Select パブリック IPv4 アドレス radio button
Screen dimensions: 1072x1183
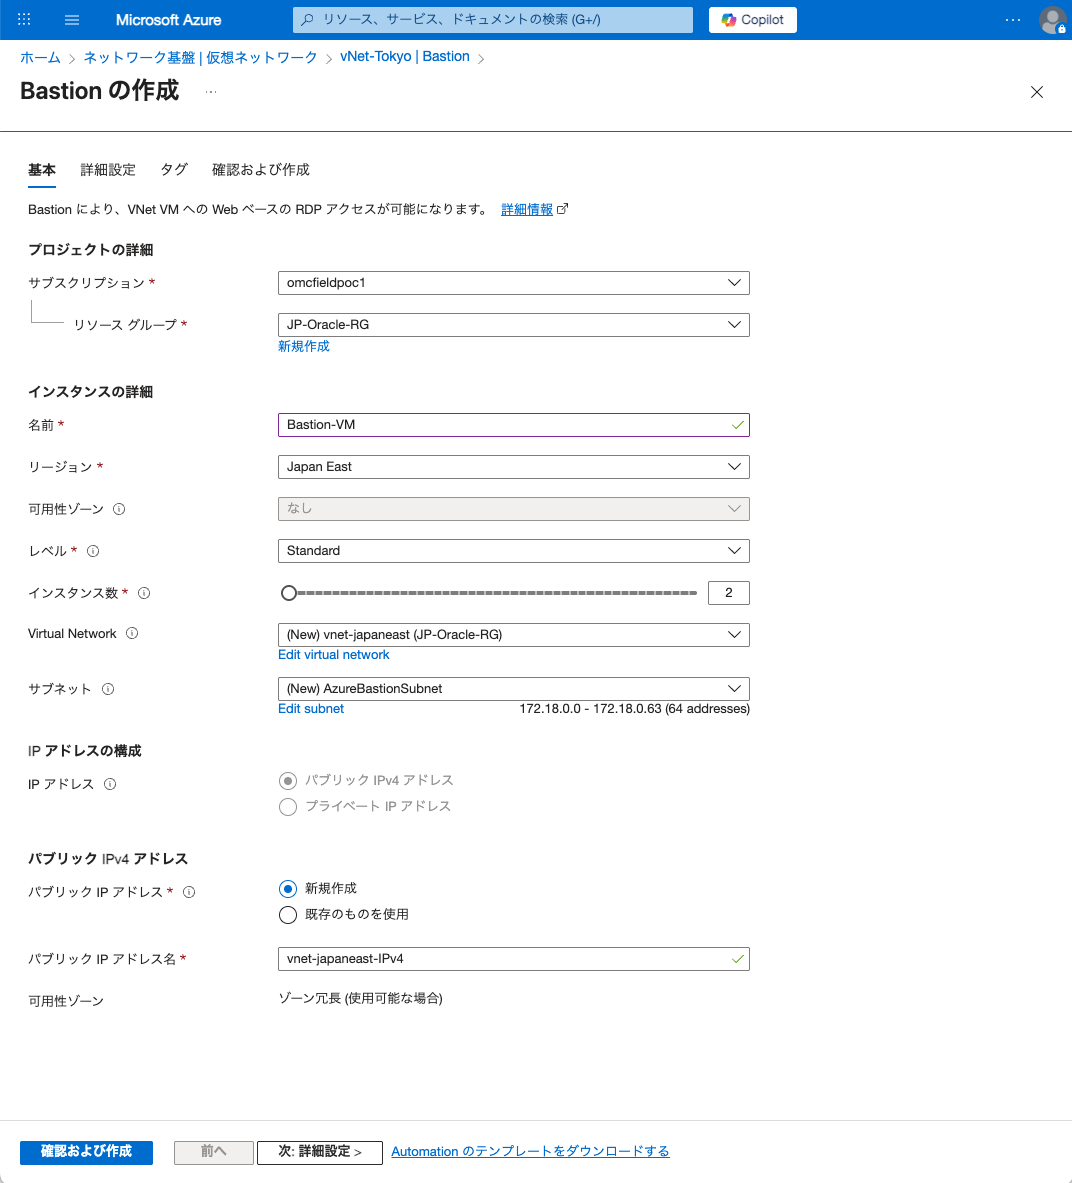287,781
